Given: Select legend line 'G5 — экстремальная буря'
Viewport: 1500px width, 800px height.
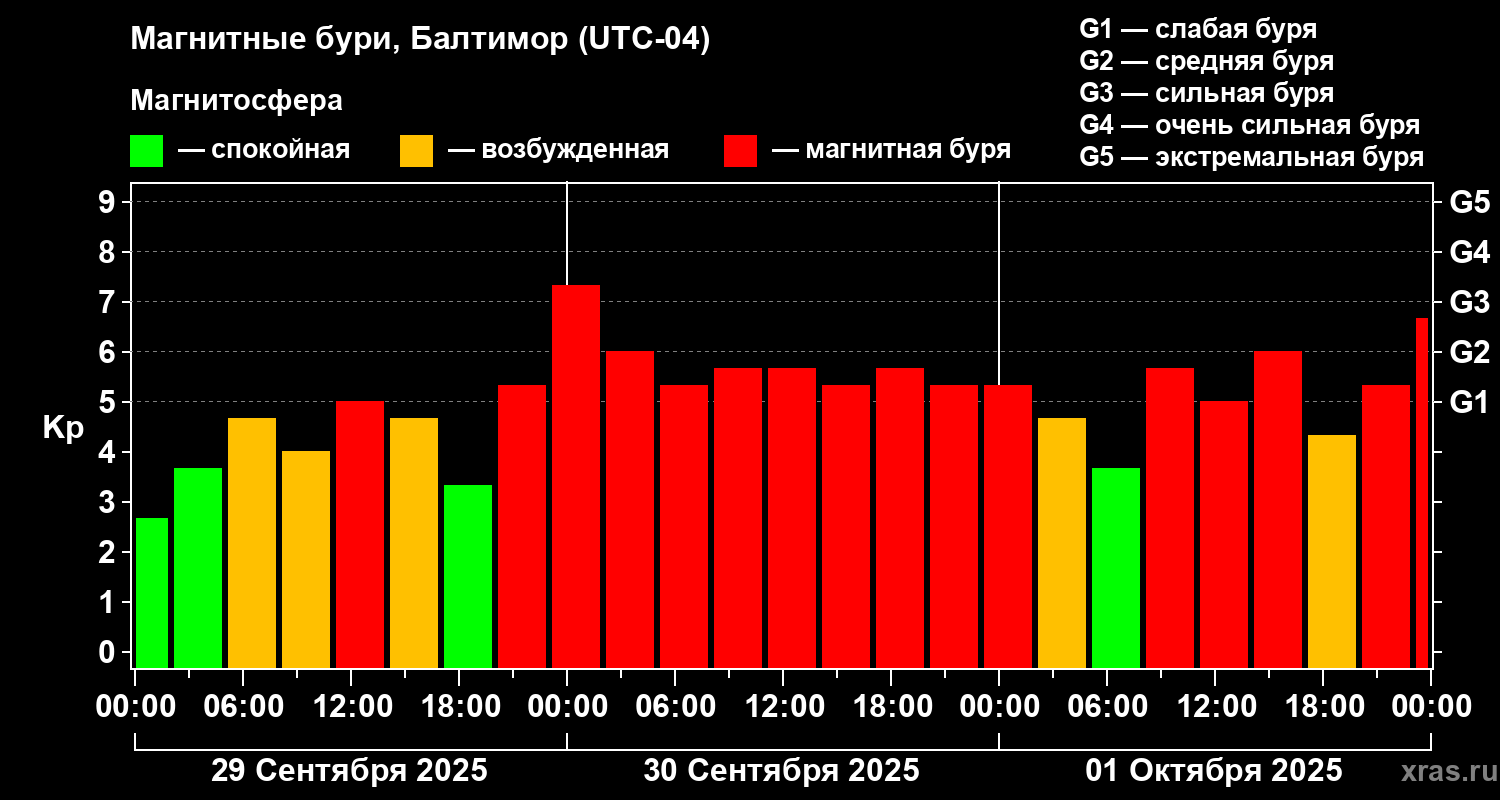Looking at the screenshot, I should pyautogui.click(x=1252, y=157).
